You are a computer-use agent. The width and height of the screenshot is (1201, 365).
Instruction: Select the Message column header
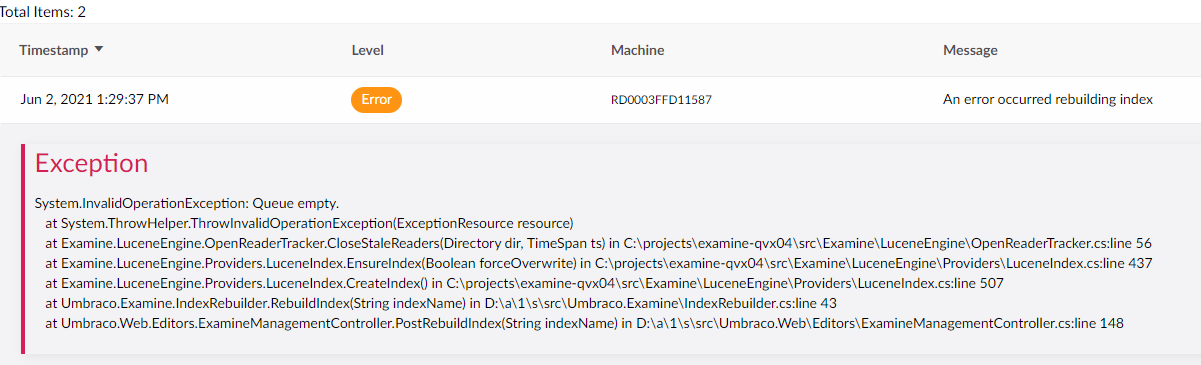(x=970, y=50)
